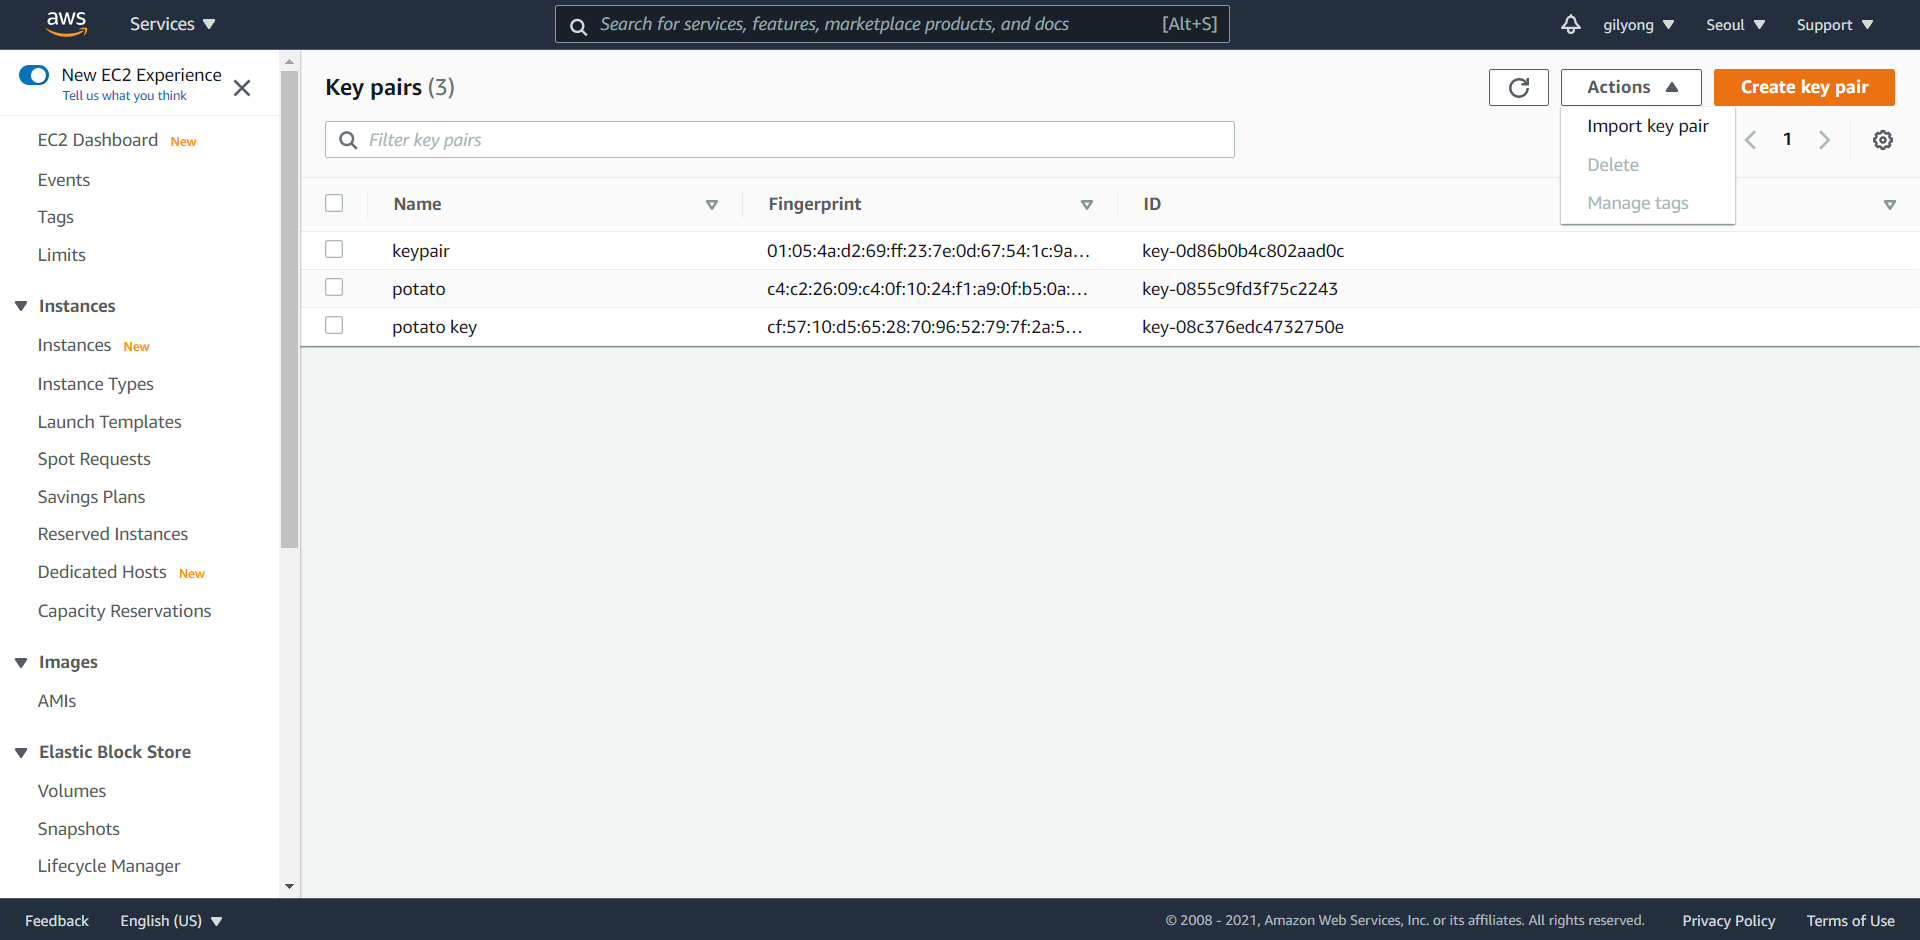
Task: Open Events in sidebar
Action: pyautogui.click(x=64, y=180)
